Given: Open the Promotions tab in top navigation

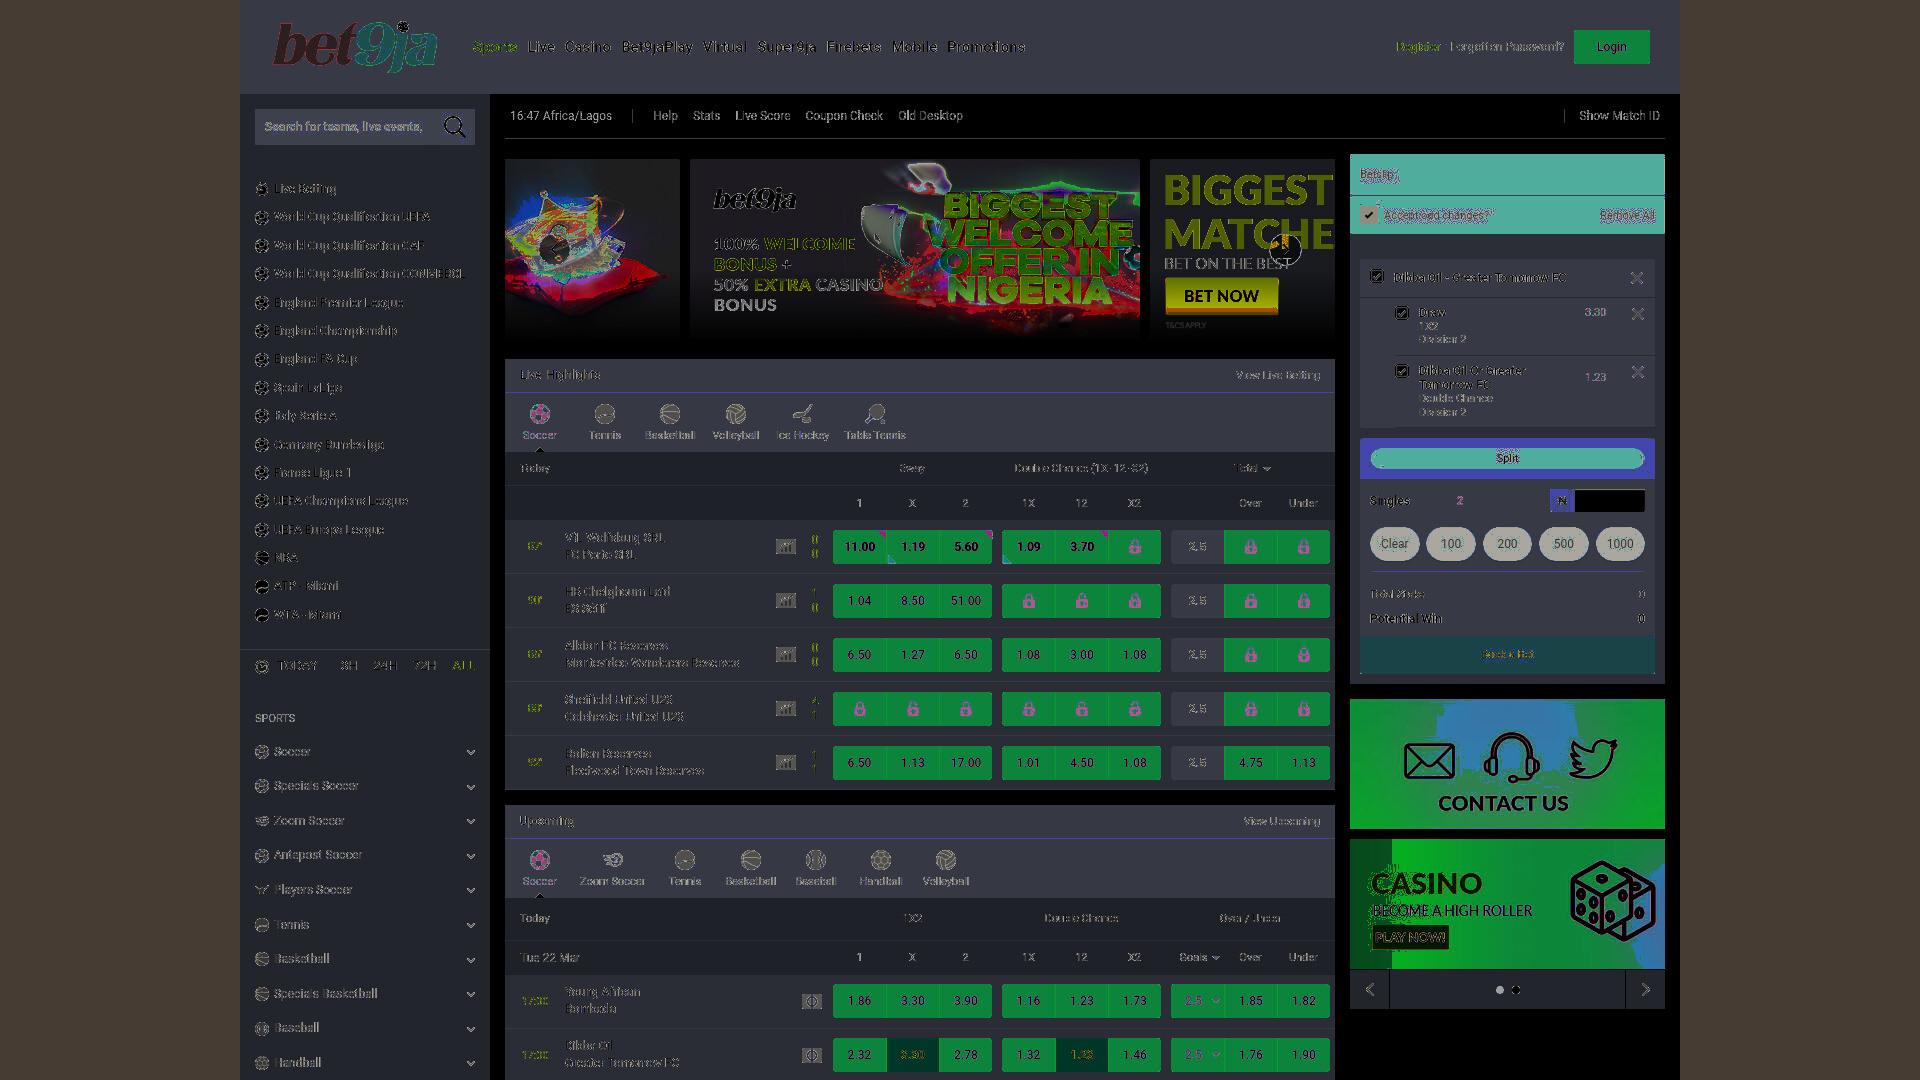Looking at the screenshot, I should 986,47.
